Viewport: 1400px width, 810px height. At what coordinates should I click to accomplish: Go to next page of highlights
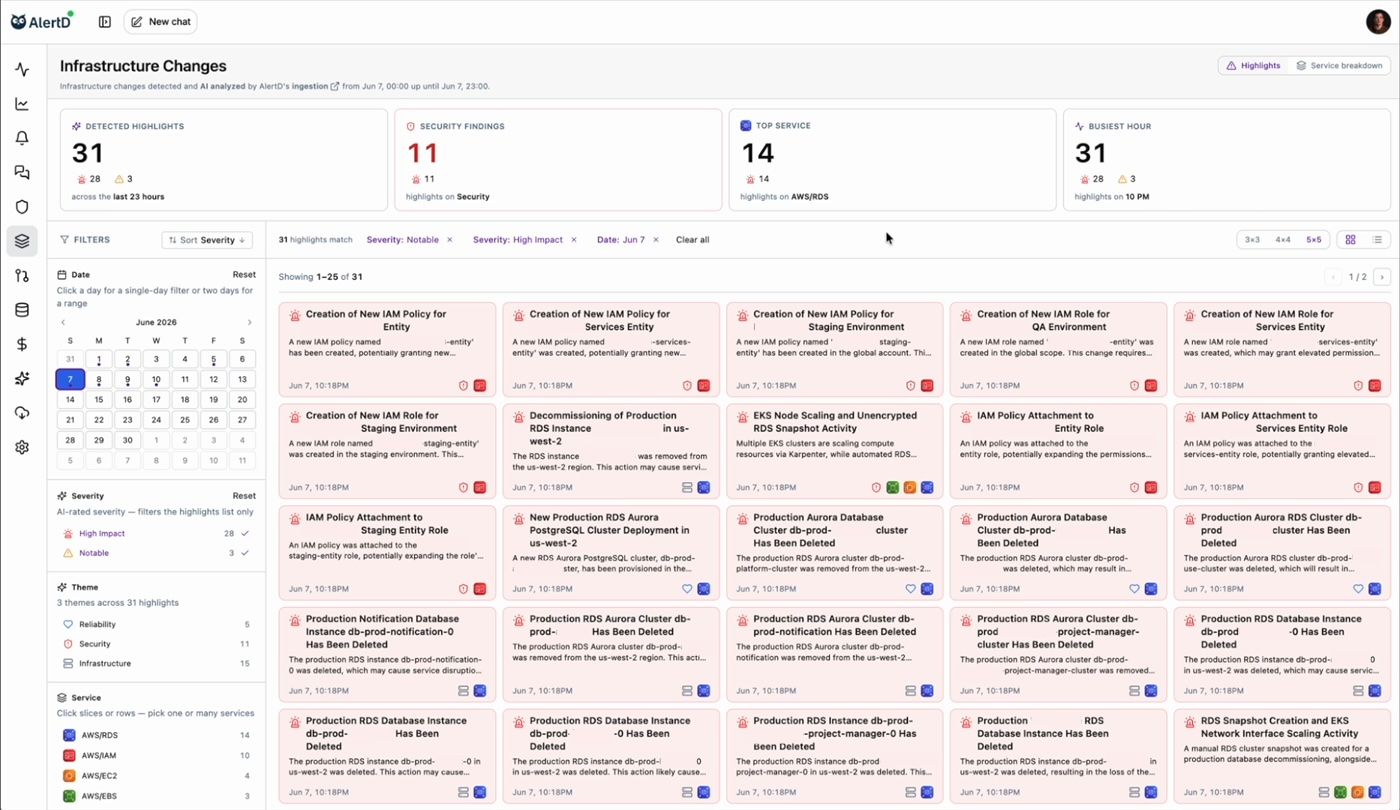[x=1382, y=277]
